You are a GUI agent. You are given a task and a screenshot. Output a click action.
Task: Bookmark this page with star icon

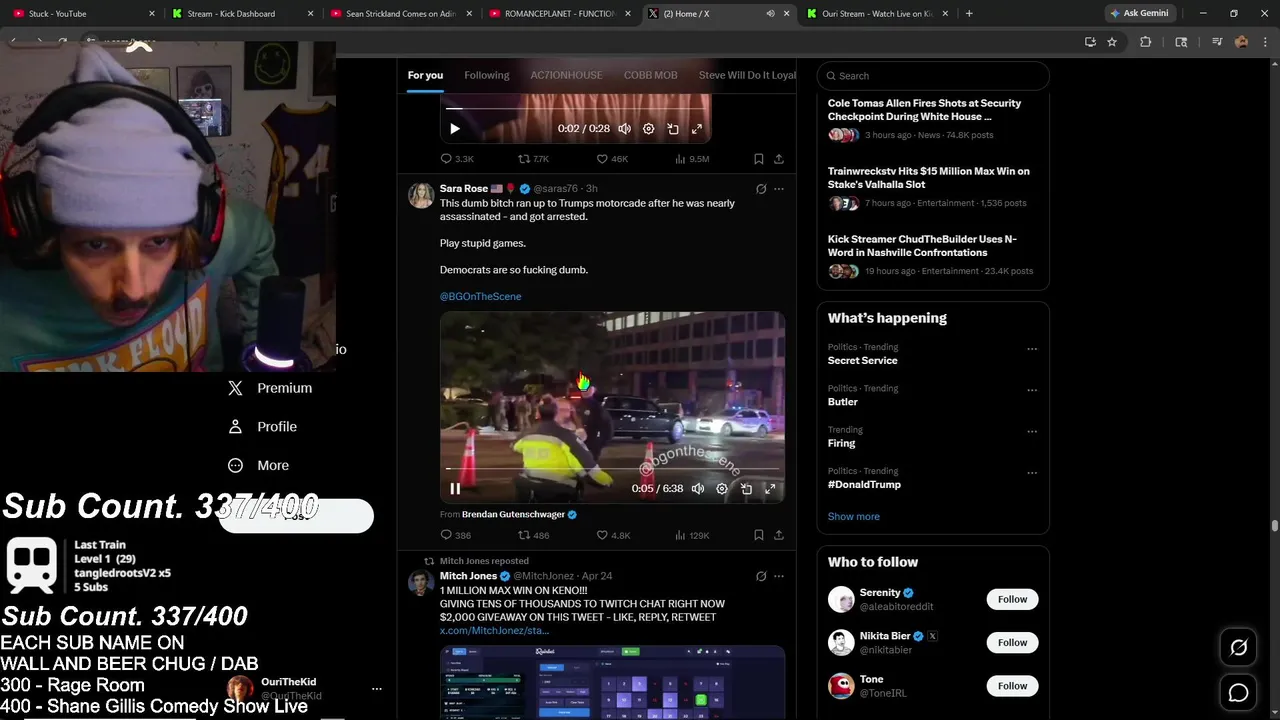click(1111, 42)
